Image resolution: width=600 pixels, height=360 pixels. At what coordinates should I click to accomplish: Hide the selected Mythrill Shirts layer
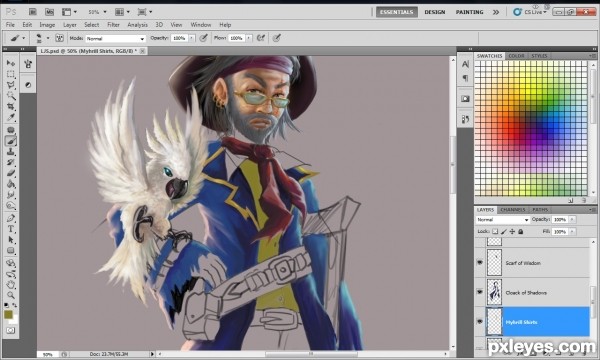pyautogui.click(x=480, y=322)
